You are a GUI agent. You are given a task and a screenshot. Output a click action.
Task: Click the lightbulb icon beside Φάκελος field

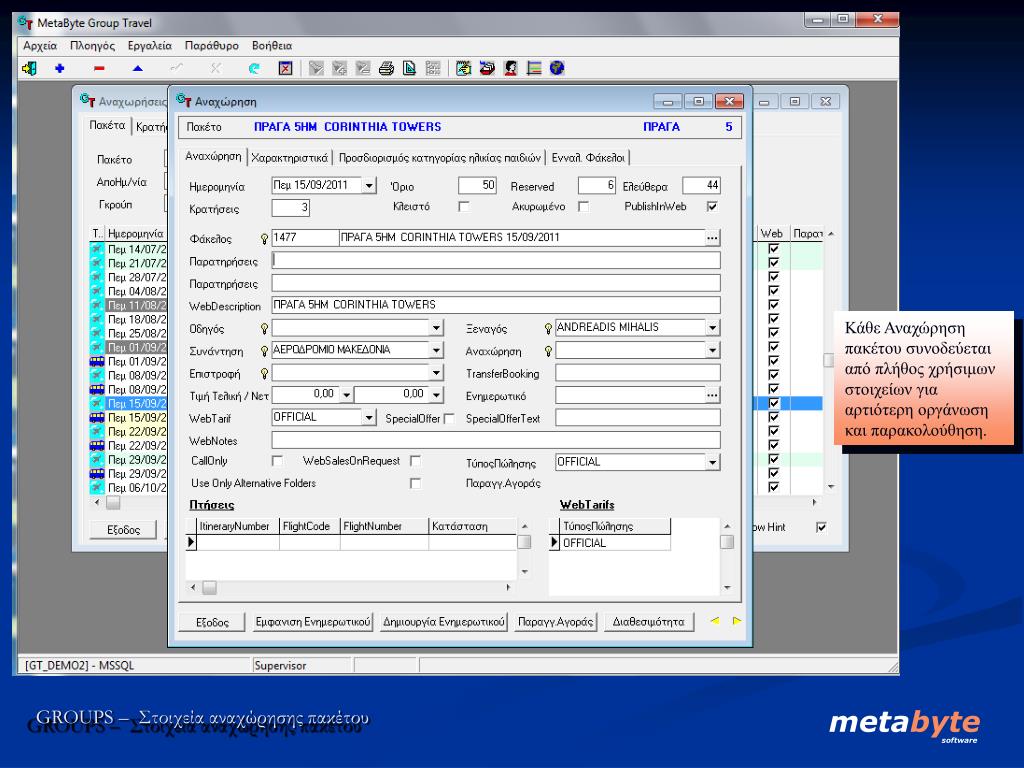pyautogui.click(x=264, y=239)
